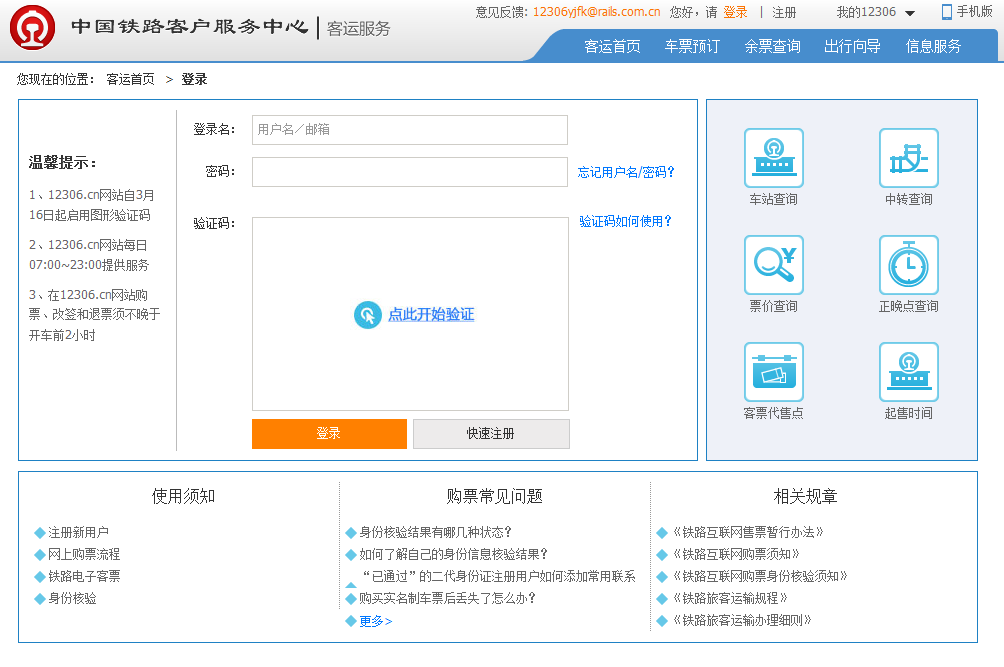
Task: Open 《铁路互联网购票须知》 regulation
Action: point(736,554)
